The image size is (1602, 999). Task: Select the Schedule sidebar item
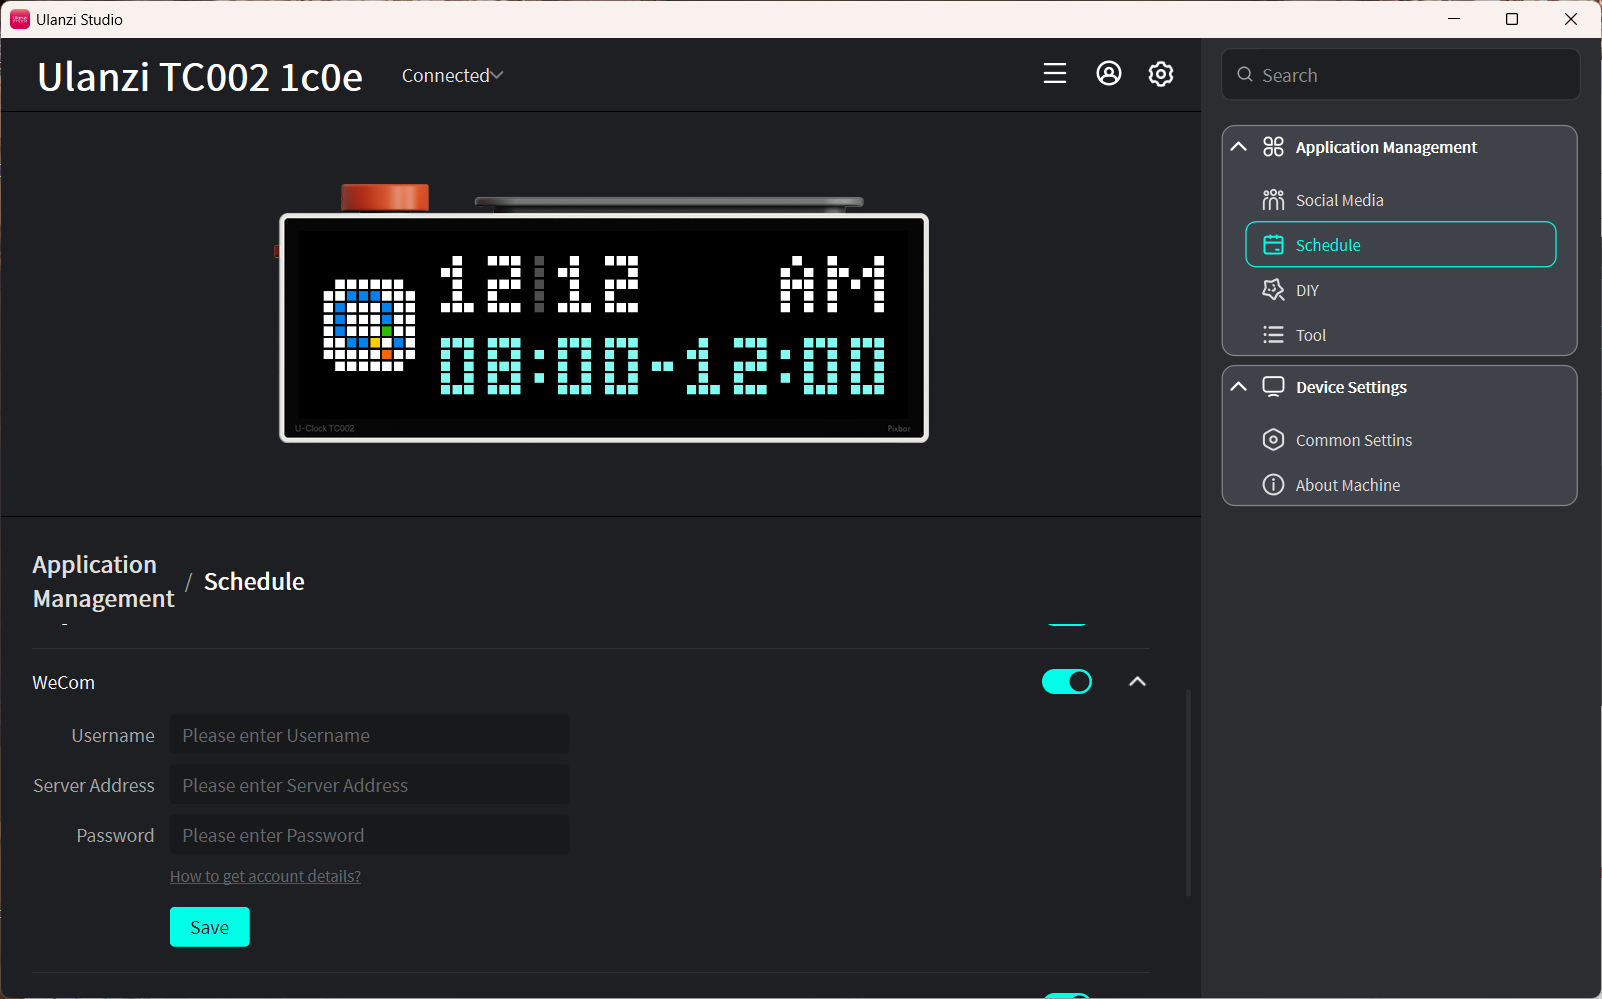(1400, 245)
